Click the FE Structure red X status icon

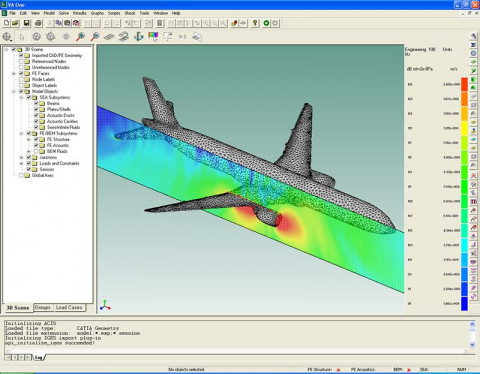point(338,370)
